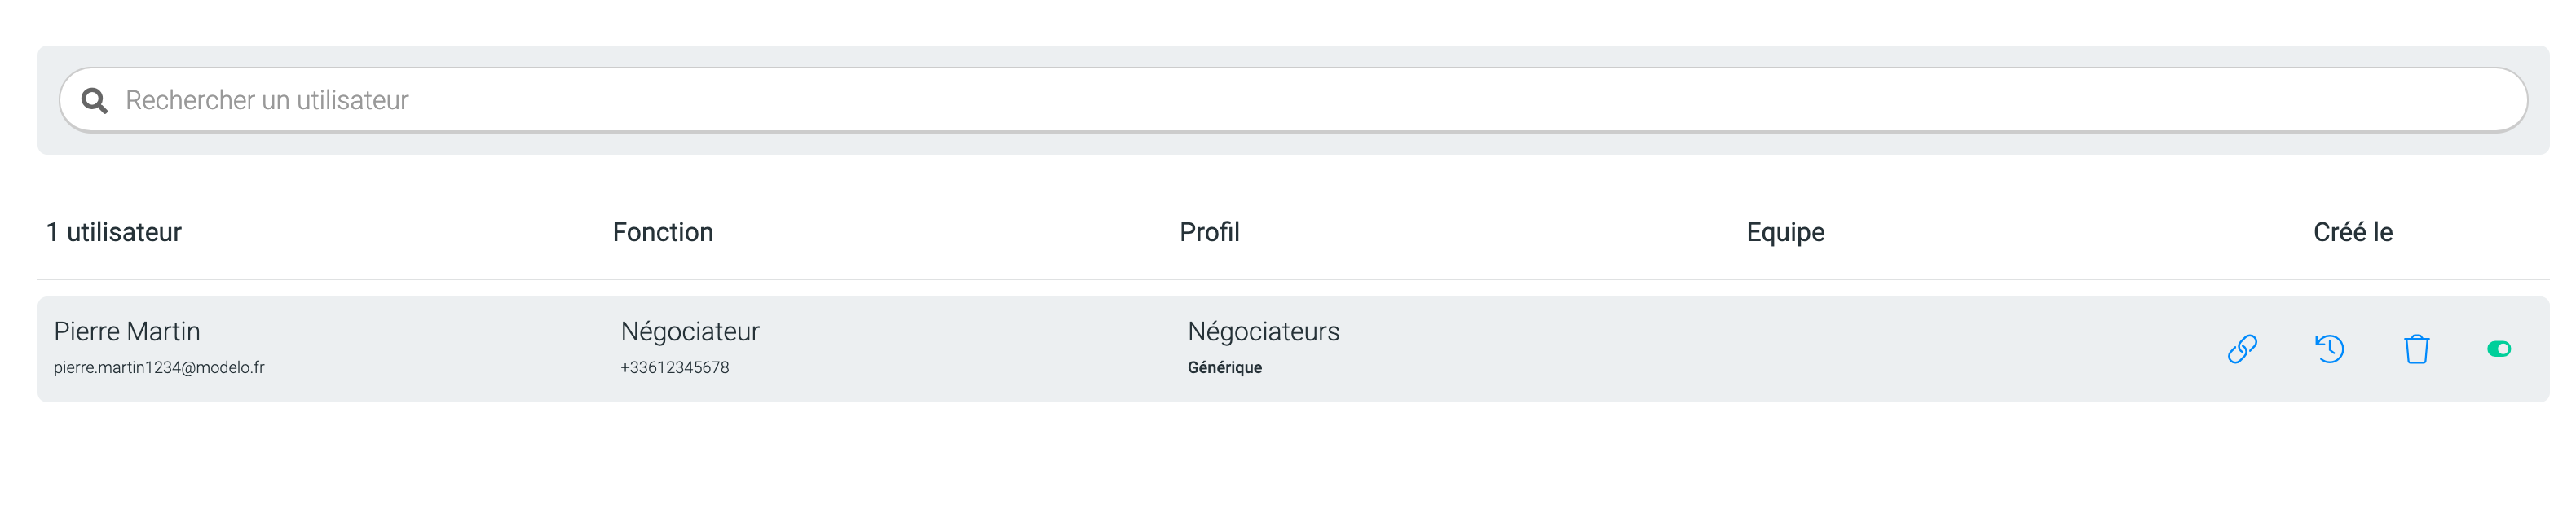Click the bold Générique profile label

[1224, 368]
